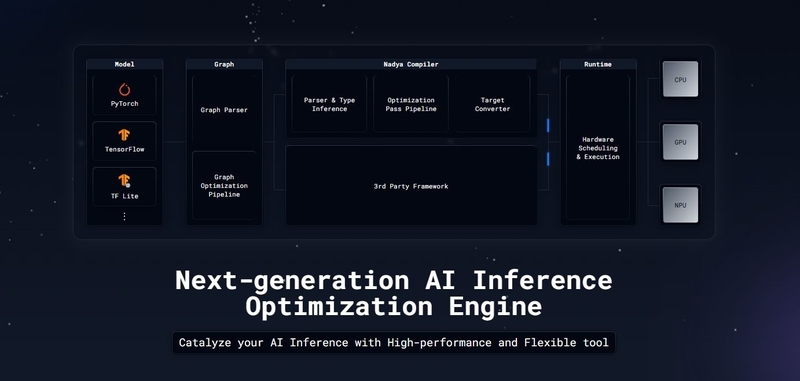This screenshot has width=800, height=381.
Task: Click the TF Lite logo icon
Action: 124,181
